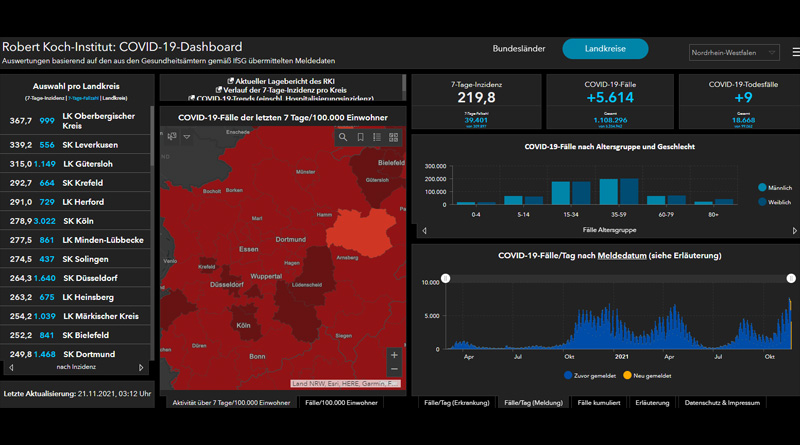Expand the map selection tool dropdown arrow
This screenshot has width=800, height=445.
click(187, 137)
